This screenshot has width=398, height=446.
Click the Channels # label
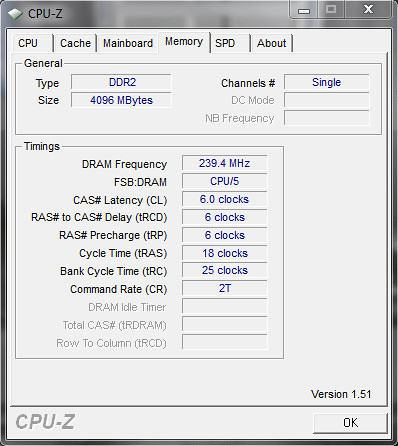coord(248,83)
